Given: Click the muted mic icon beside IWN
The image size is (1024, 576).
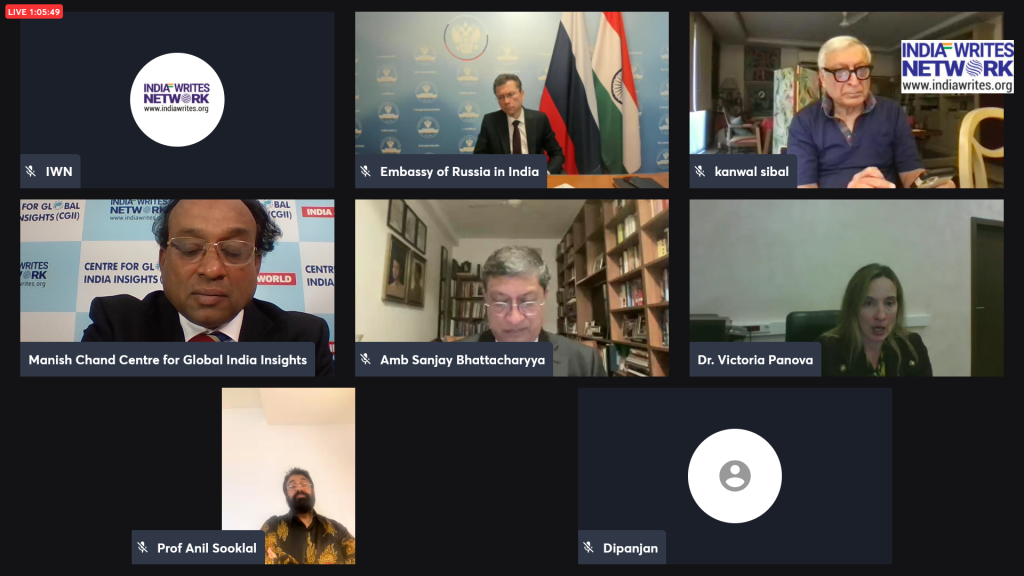Looking at the screenshot, I should tap(31, 171).
